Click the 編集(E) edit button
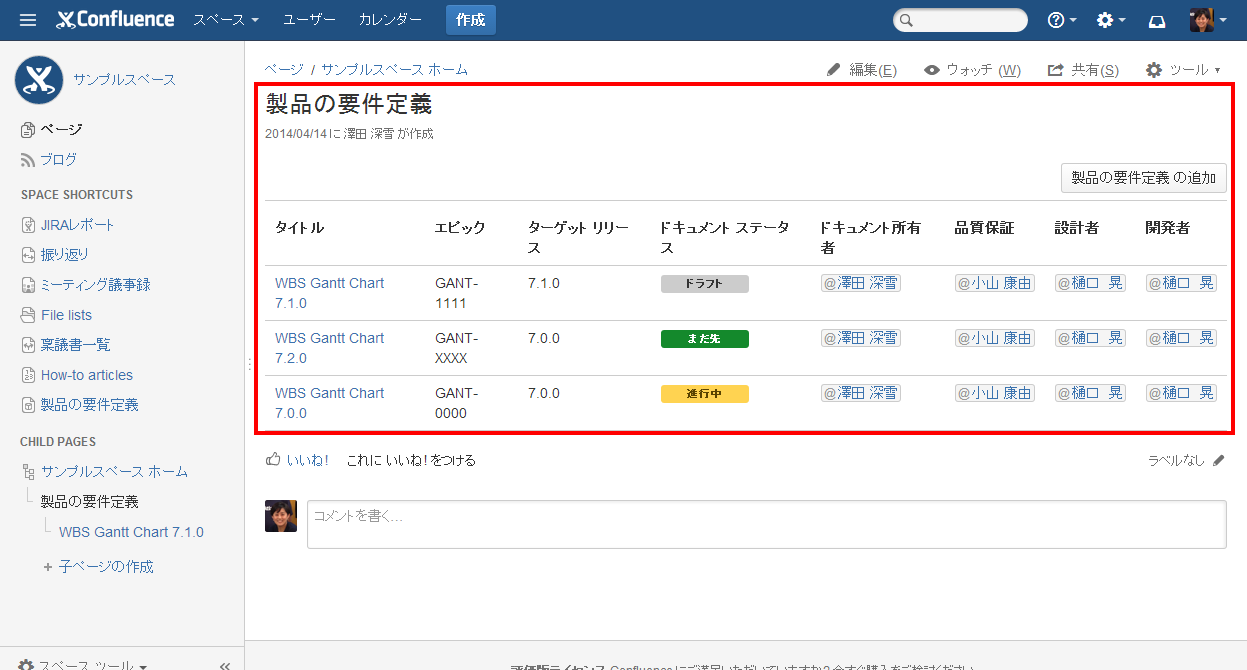This screenshot has width=1247, height=670. coord(862,70)
